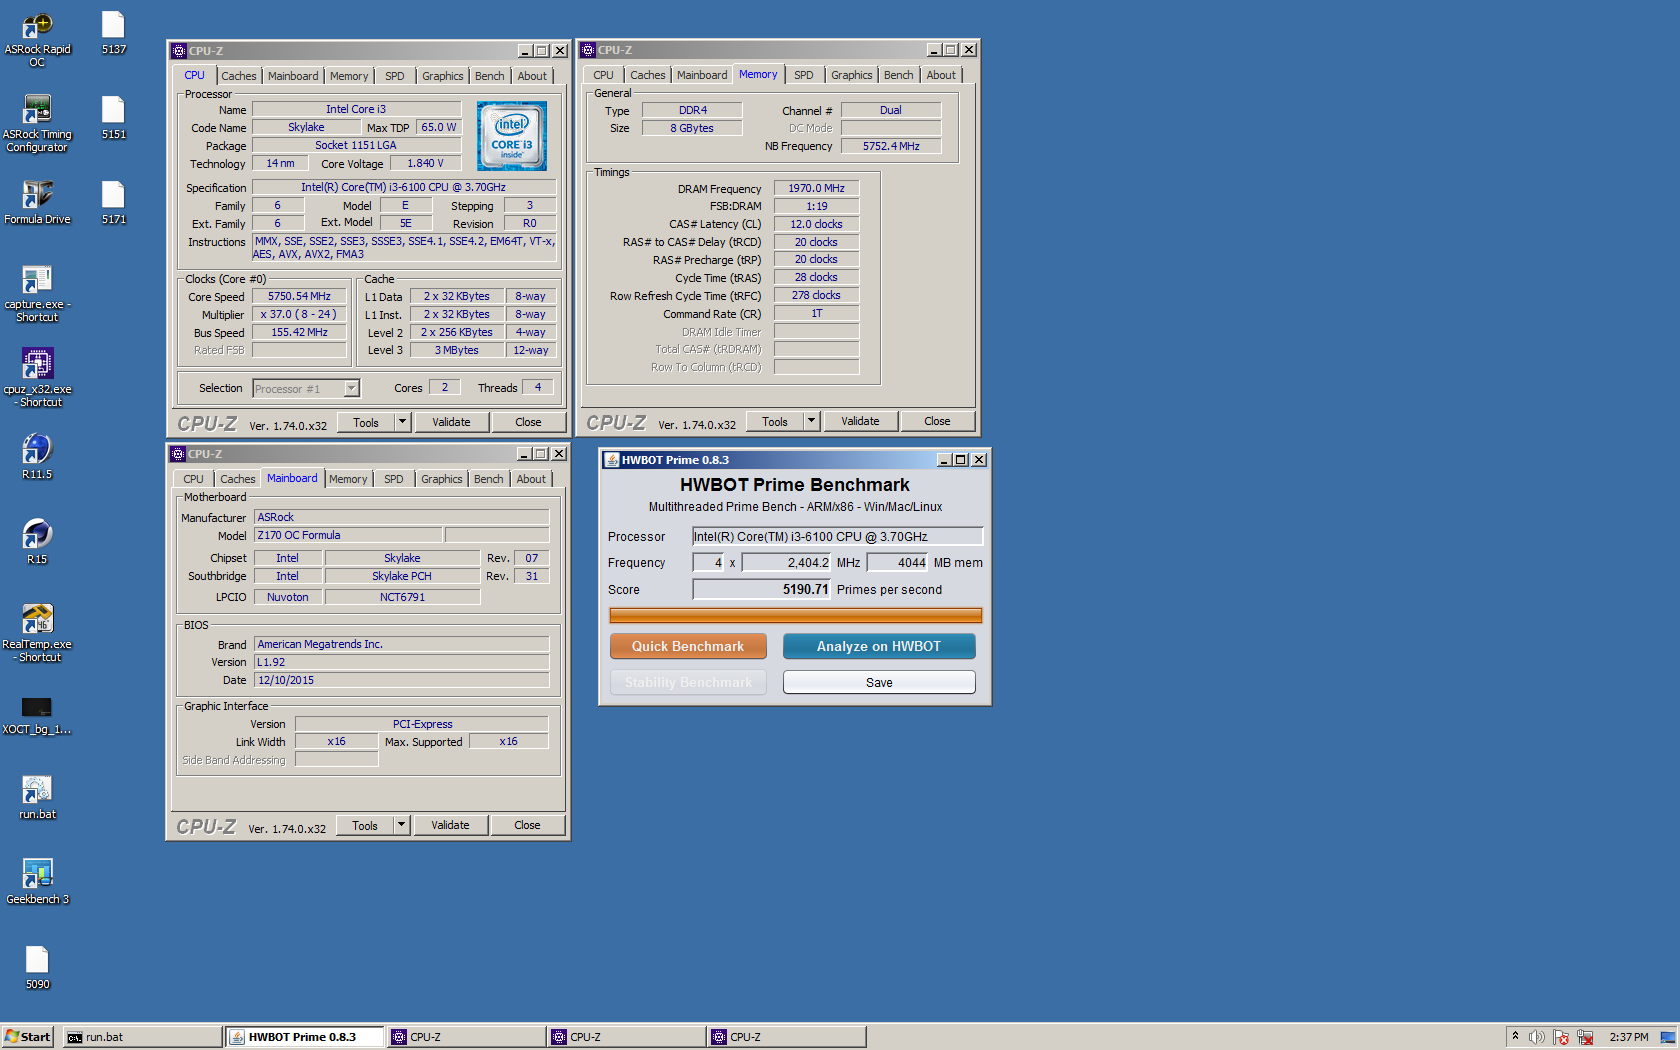Open About tab in Mainboard window
The height and width of the screenshot is (1050, 1680).
coord(531,479)
